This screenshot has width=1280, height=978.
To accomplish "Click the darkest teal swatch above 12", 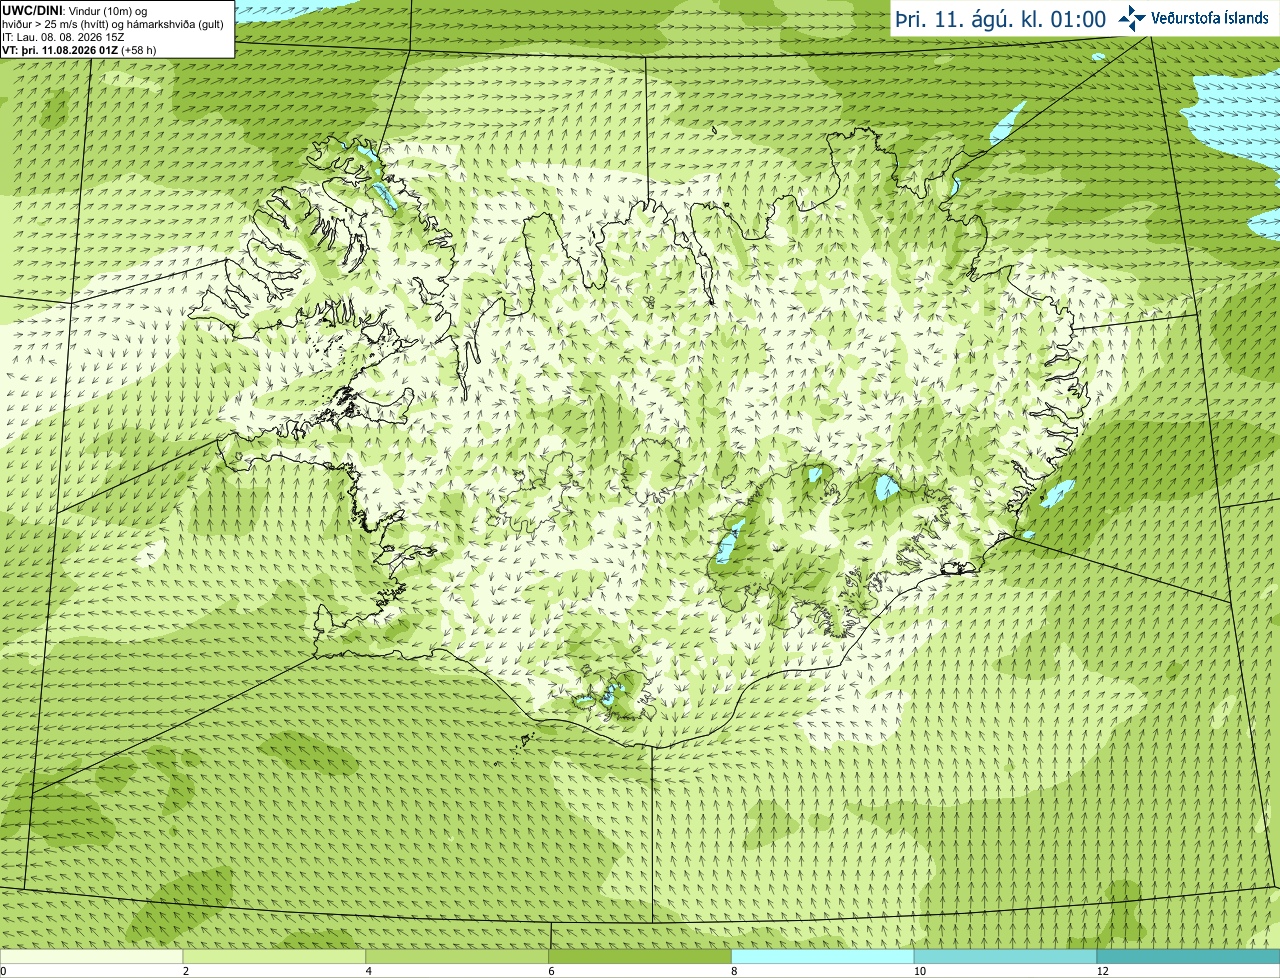I will click(x=1188, y=957).
